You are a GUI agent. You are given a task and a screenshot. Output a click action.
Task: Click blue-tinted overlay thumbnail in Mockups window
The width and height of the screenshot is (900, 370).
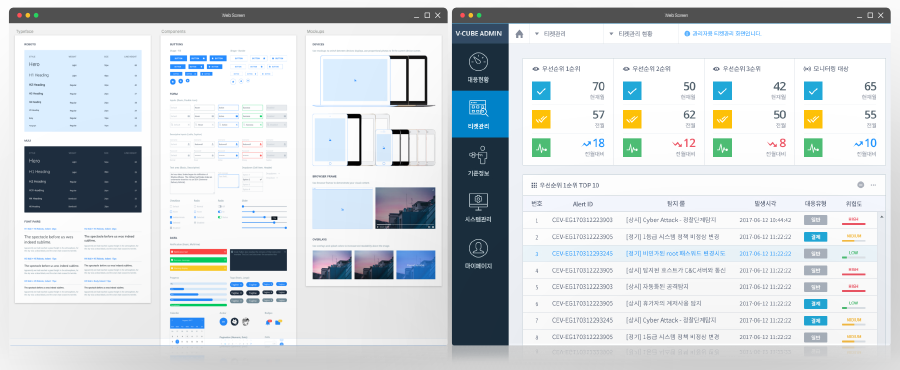(x=416, y=265)
